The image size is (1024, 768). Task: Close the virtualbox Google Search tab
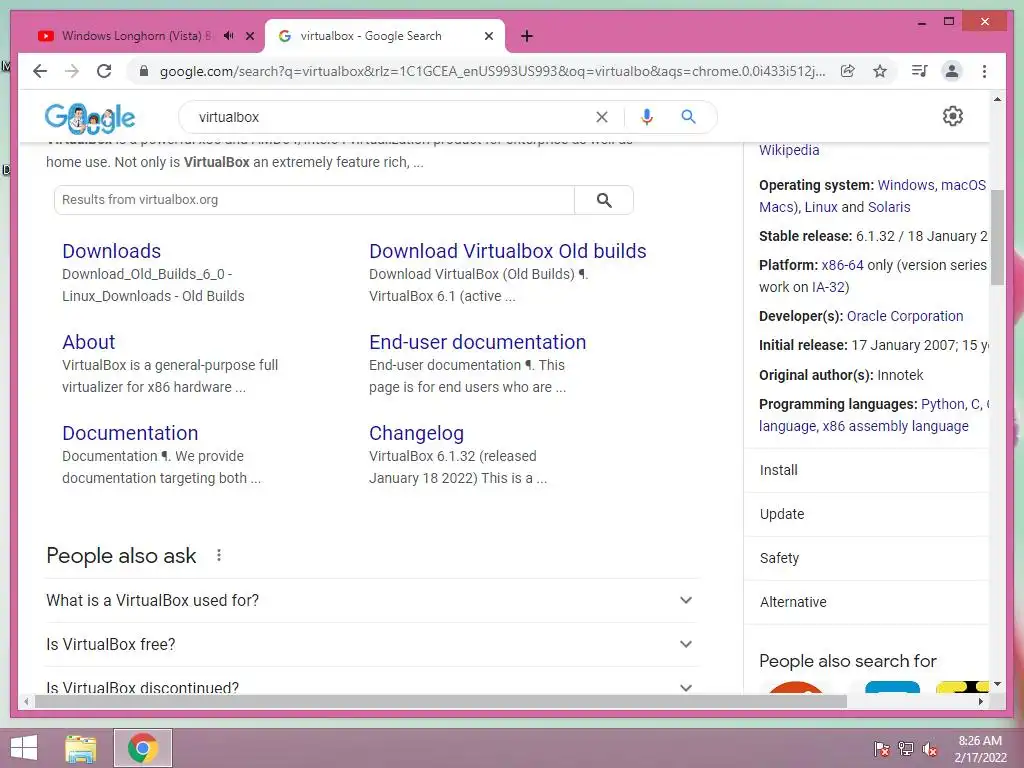[488, 36]
